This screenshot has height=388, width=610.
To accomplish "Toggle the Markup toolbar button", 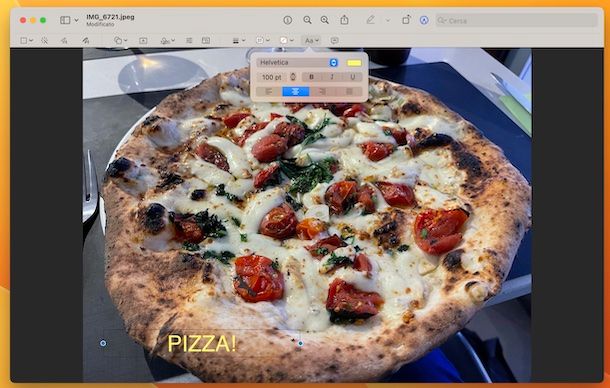I will coord(424,20).
